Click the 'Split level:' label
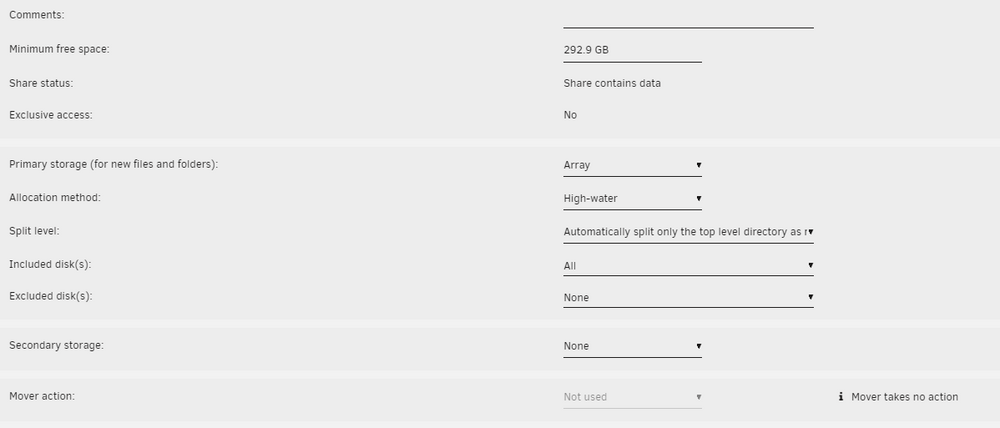 pos(34,231)
